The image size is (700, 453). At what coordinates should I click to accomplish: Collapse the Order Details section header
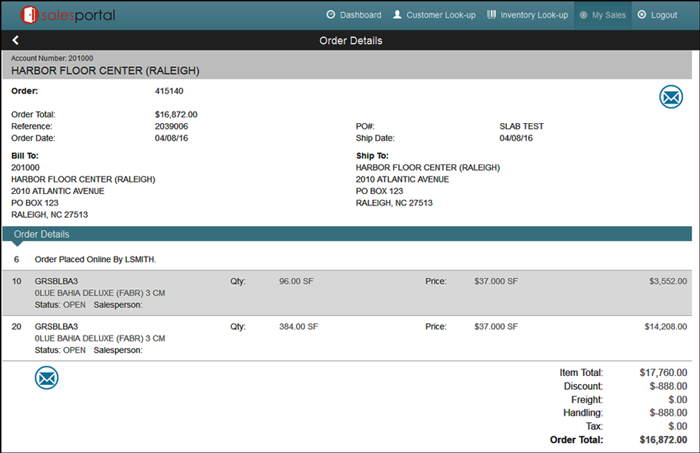[42, 234]
